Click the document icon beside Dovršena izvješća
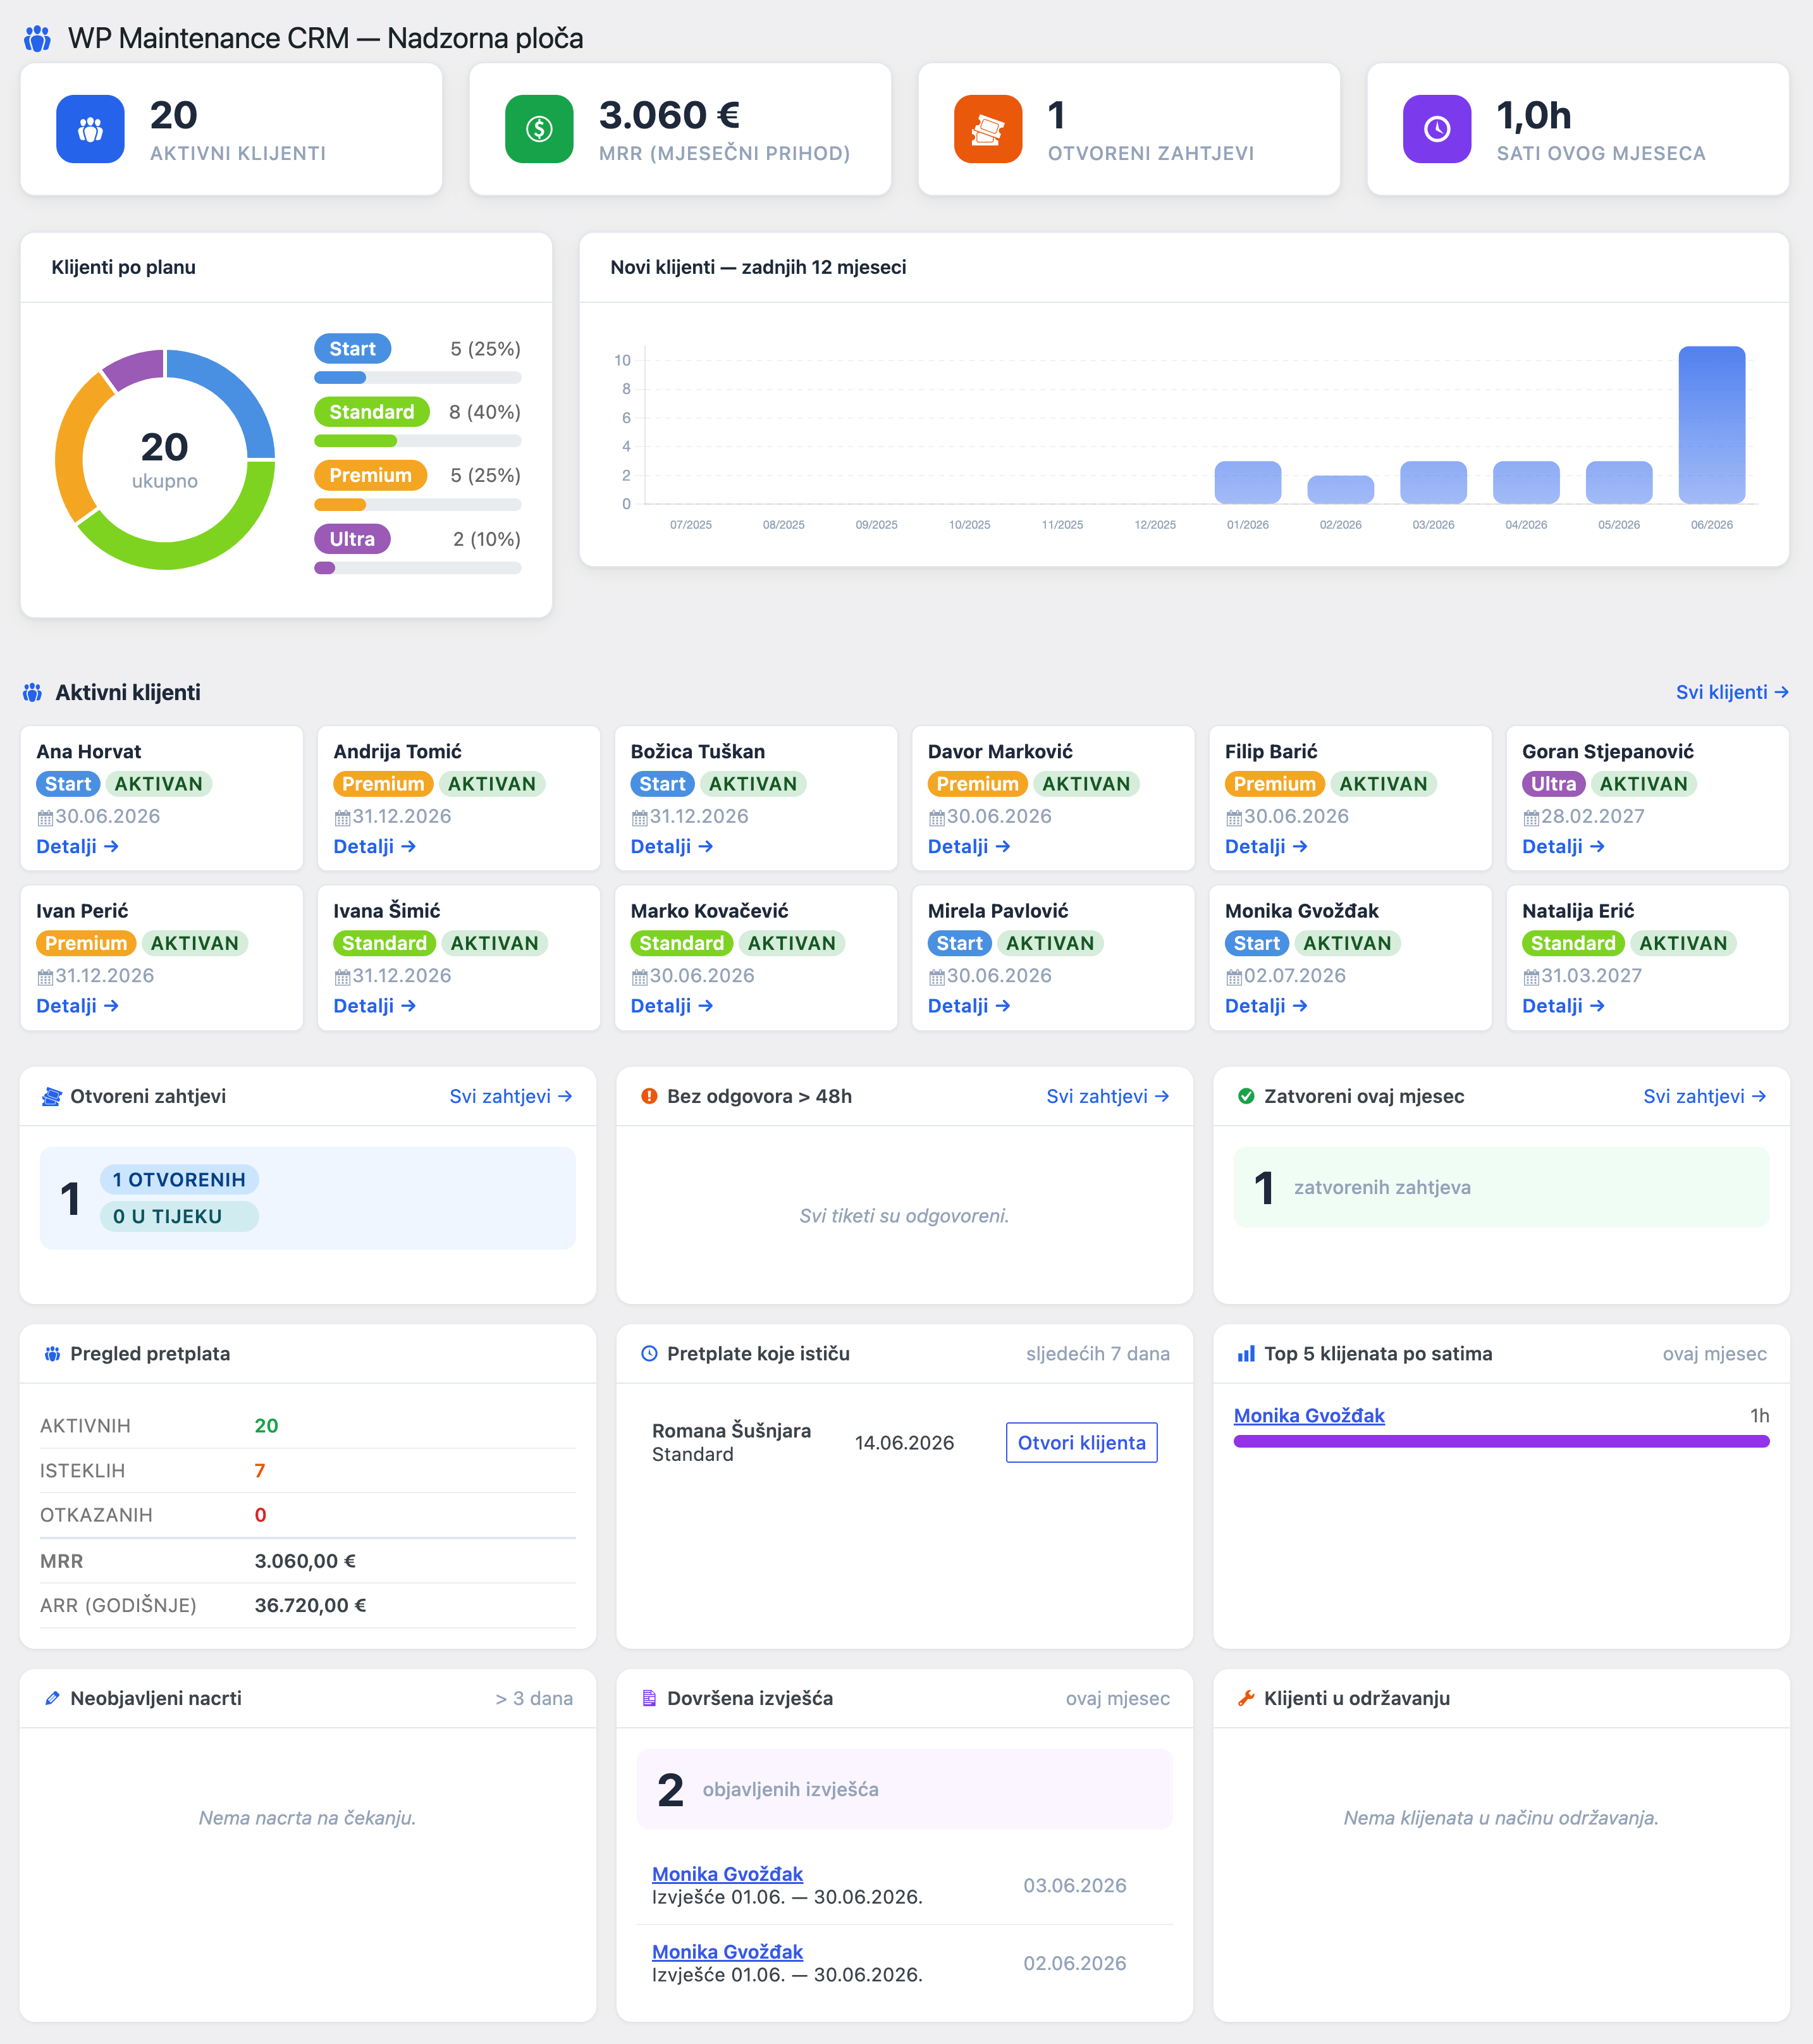The image size is (1813, 2044). pyautogui.click(x=649, y=1698)
